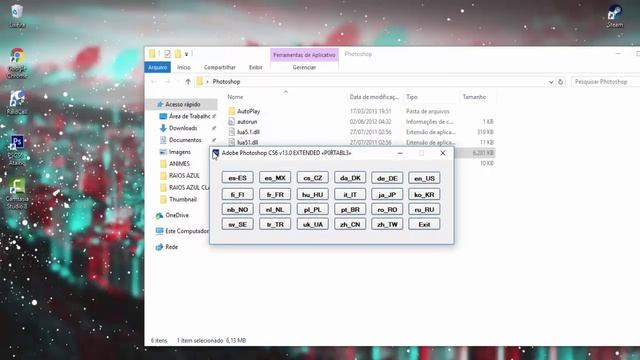Select the nl_NL language button

pyautogui.click(x=275, y=209)
